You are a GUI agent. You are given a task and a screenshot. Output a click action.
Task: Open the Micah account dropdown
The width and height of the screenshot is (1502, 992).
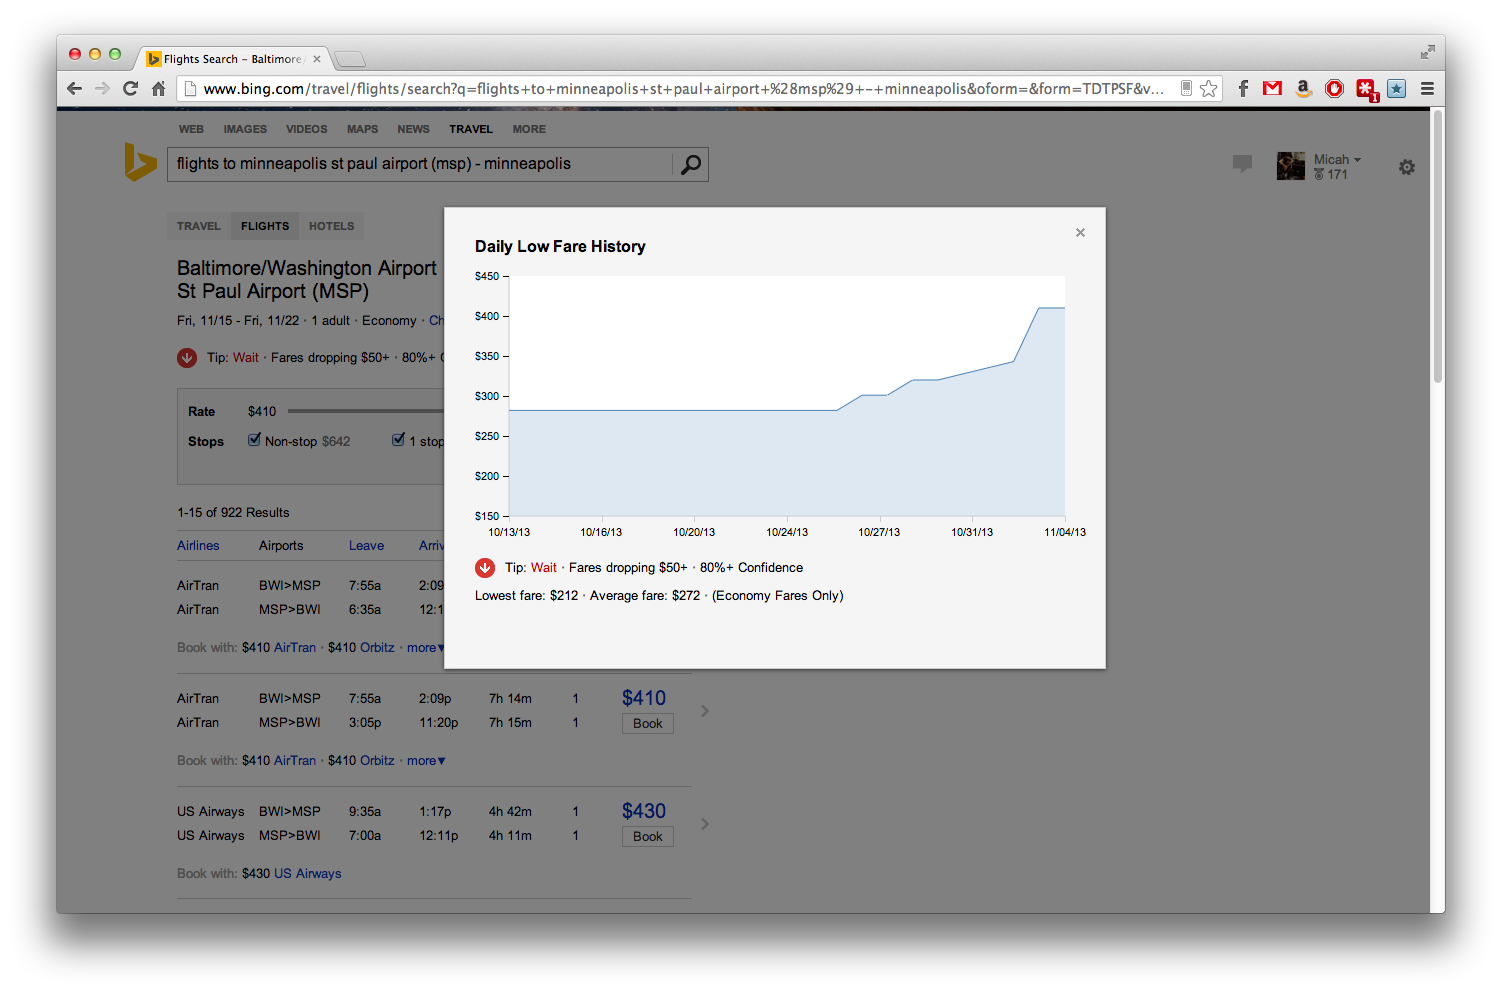[x=1337, y=160]
